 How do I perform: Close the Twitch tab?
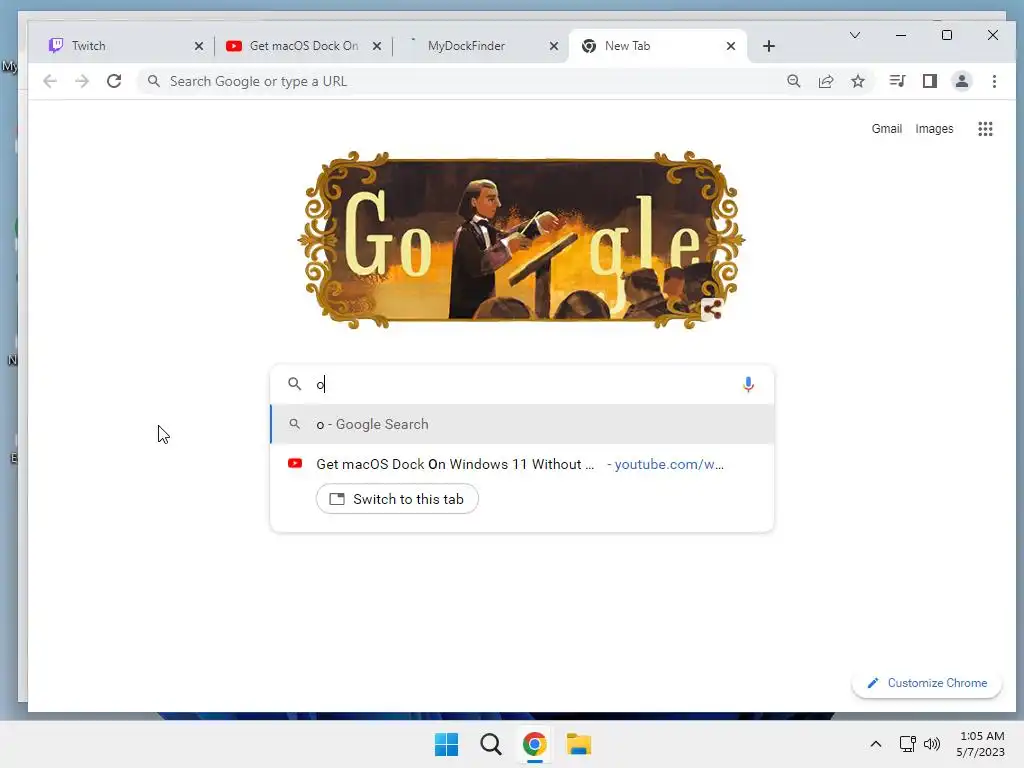click(199, 46)
